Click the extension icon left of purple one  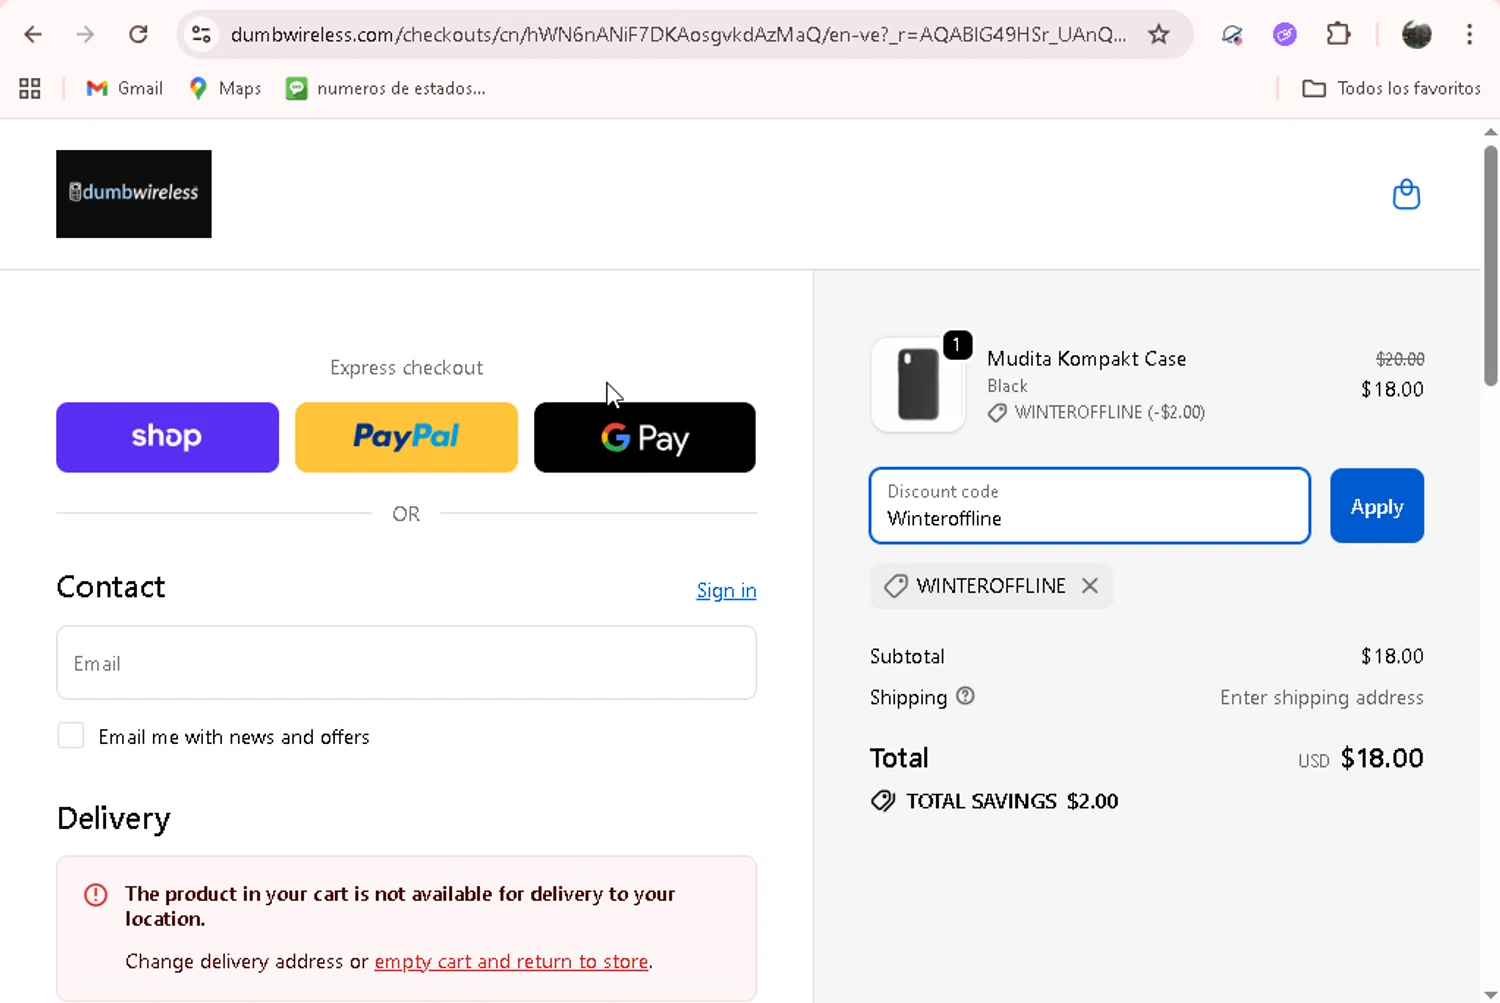pyautogui.click(x=1232, y=34)
